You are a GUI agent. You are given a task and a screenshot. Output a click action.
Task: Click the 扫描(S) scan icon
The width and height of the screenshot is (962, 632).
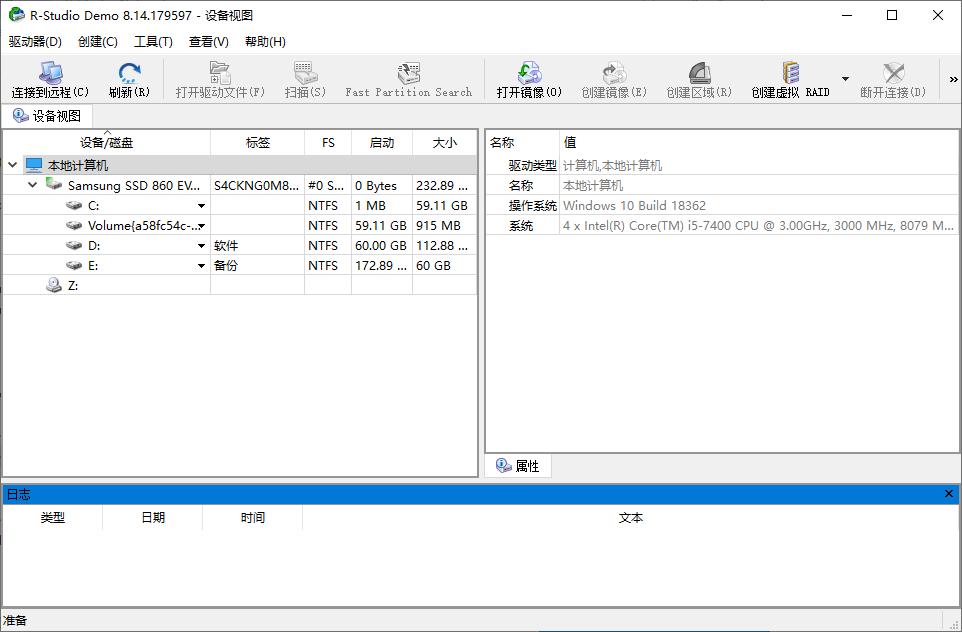[305, 72]
